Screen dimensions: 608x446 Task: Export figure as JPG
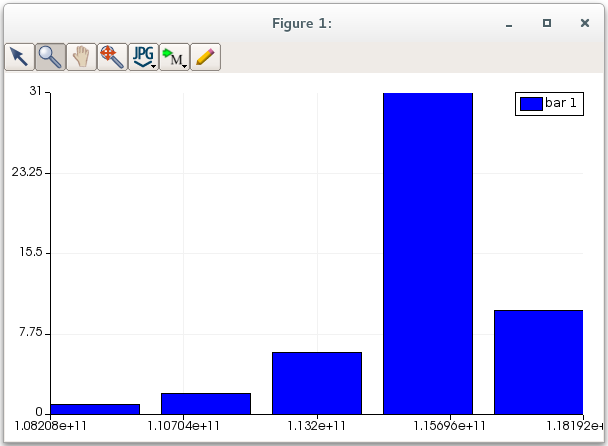click(142, 57)
